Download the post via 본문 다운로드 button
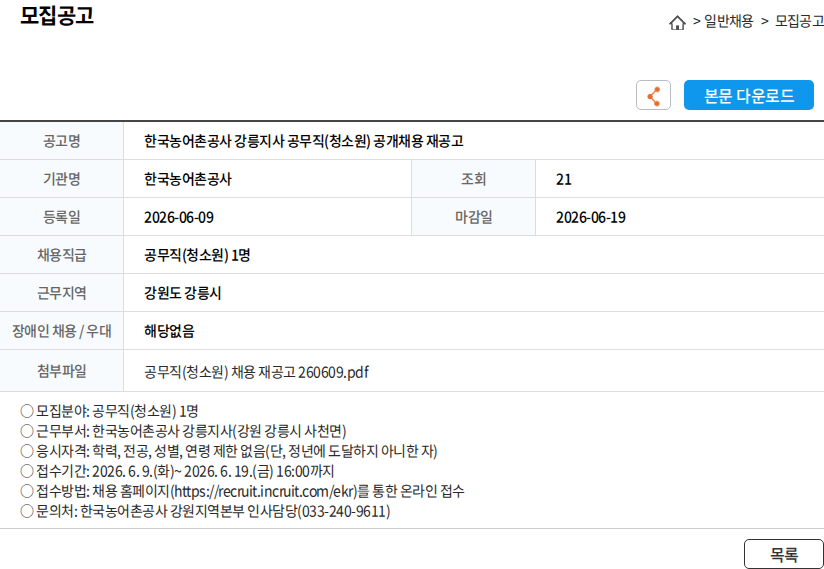Viewport: 824px width, 569px height. tap(749, 95)
